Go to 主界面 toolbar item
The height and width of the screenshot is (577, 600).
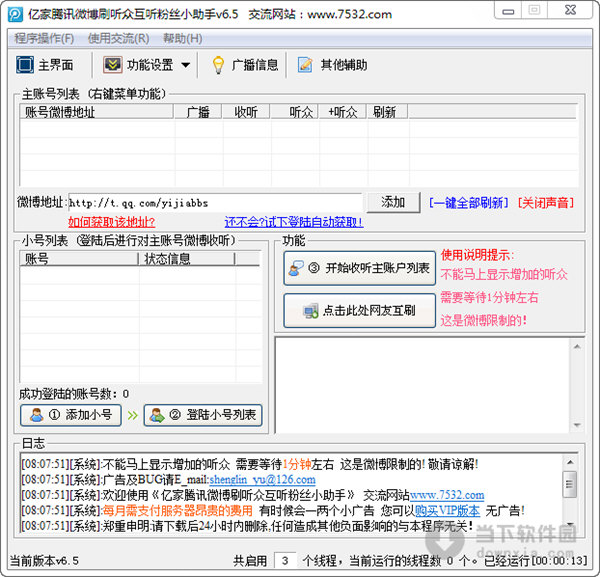(45, 65)
